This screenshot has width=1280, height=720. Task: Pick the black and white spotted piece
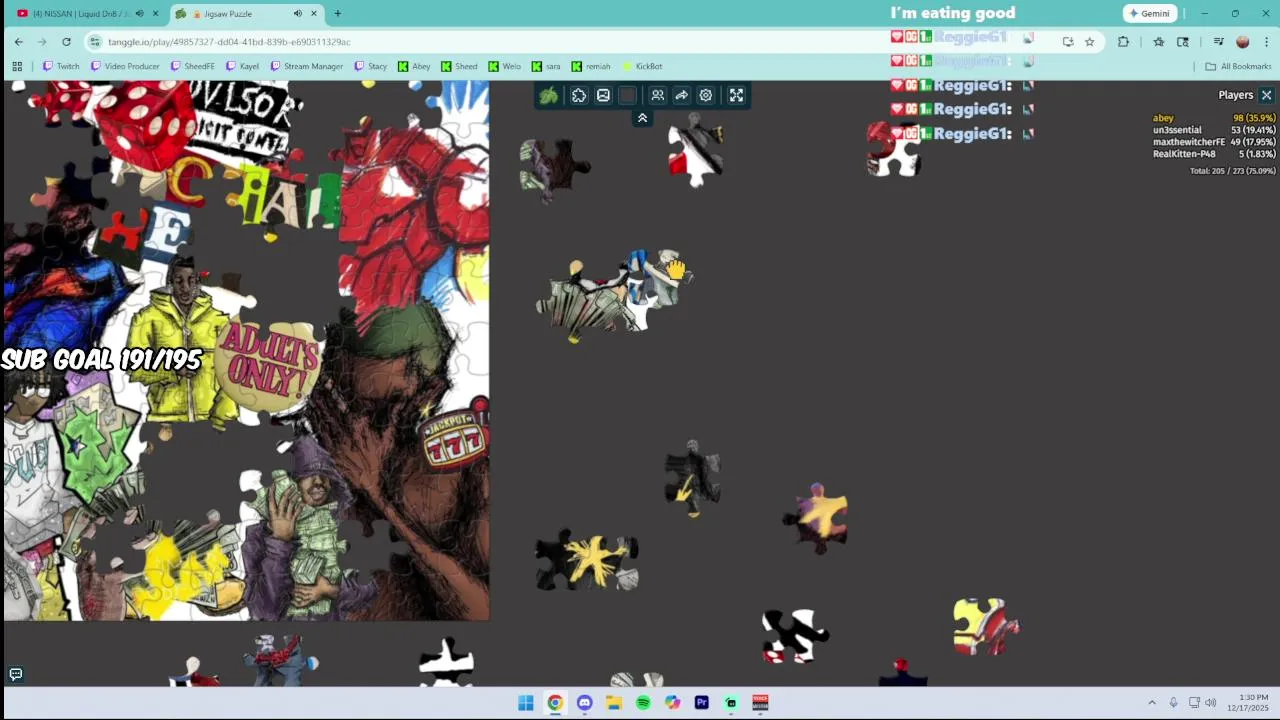[794, 636]
